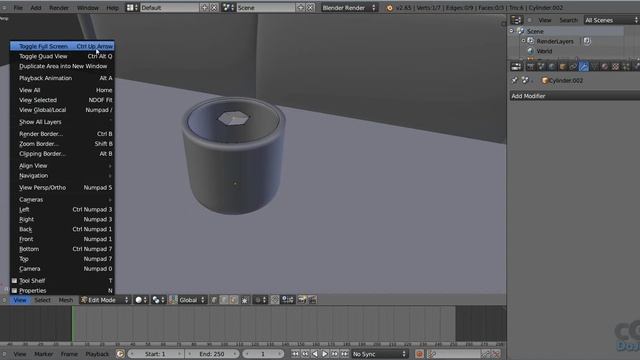Open the Align View submenu
Viewport: 640px width, 360px height.
(x=62, y=166)
